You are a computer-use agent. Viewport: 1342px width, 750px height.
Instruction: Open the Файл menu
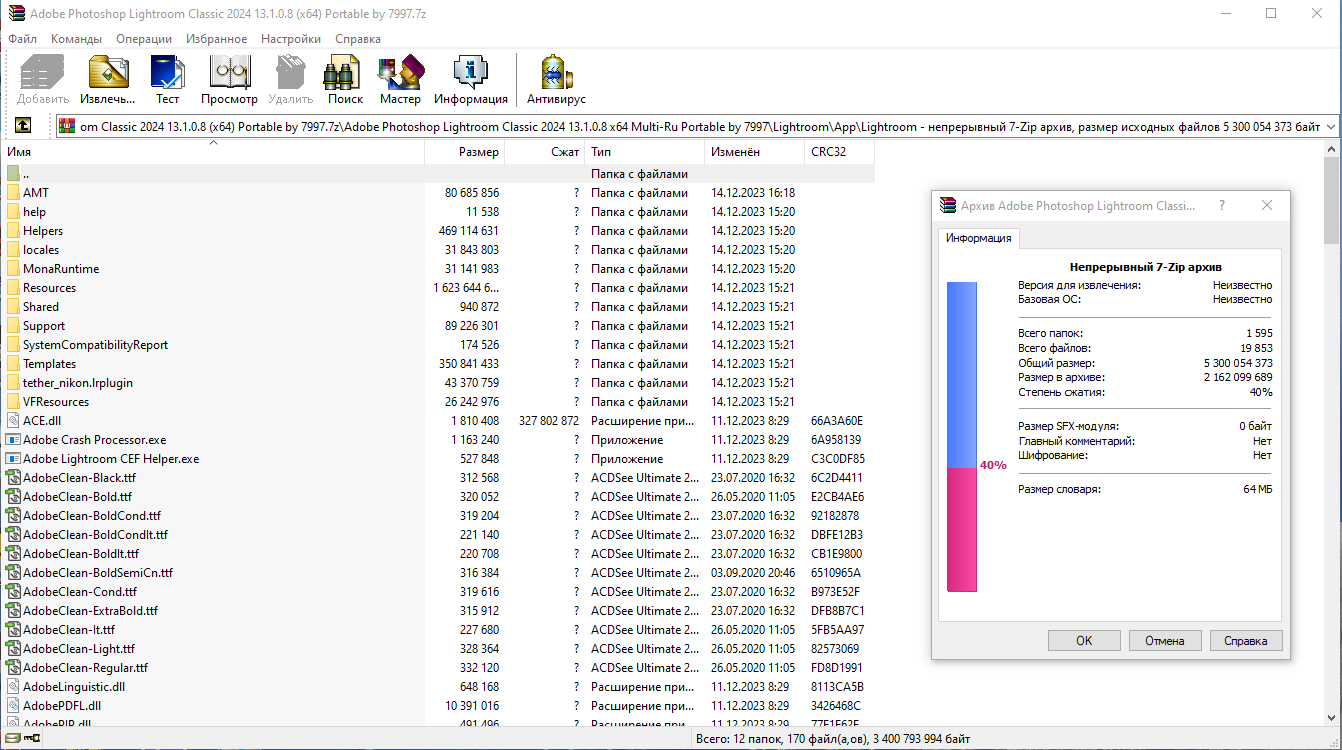pyautogui.click(x=22, y=39)
